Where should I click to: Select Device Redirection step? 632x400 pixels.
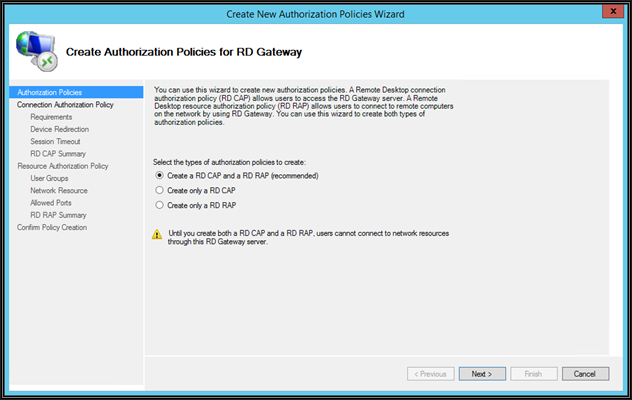[60, 129]
